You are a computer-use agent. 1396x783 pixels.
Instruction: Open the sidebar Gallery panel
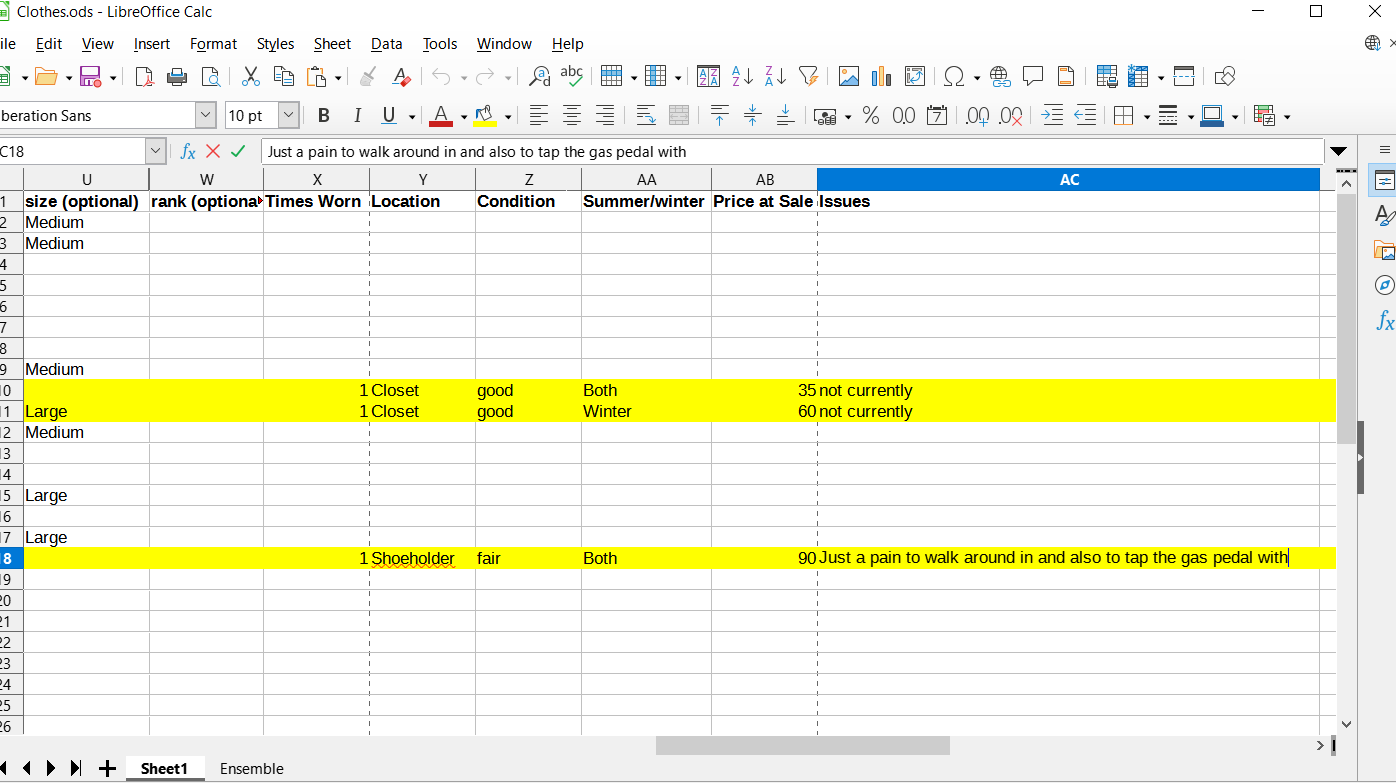(1384, 250)
